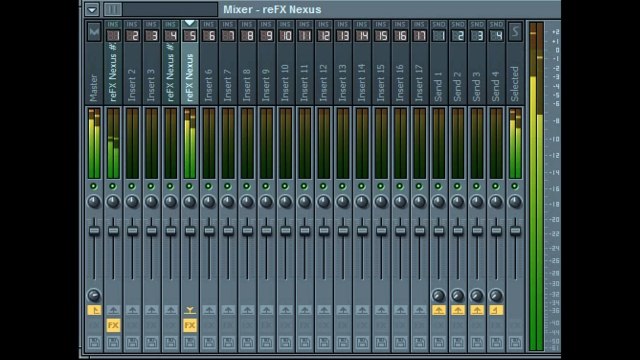Click the INS 10 track number display

click(286, 36)
